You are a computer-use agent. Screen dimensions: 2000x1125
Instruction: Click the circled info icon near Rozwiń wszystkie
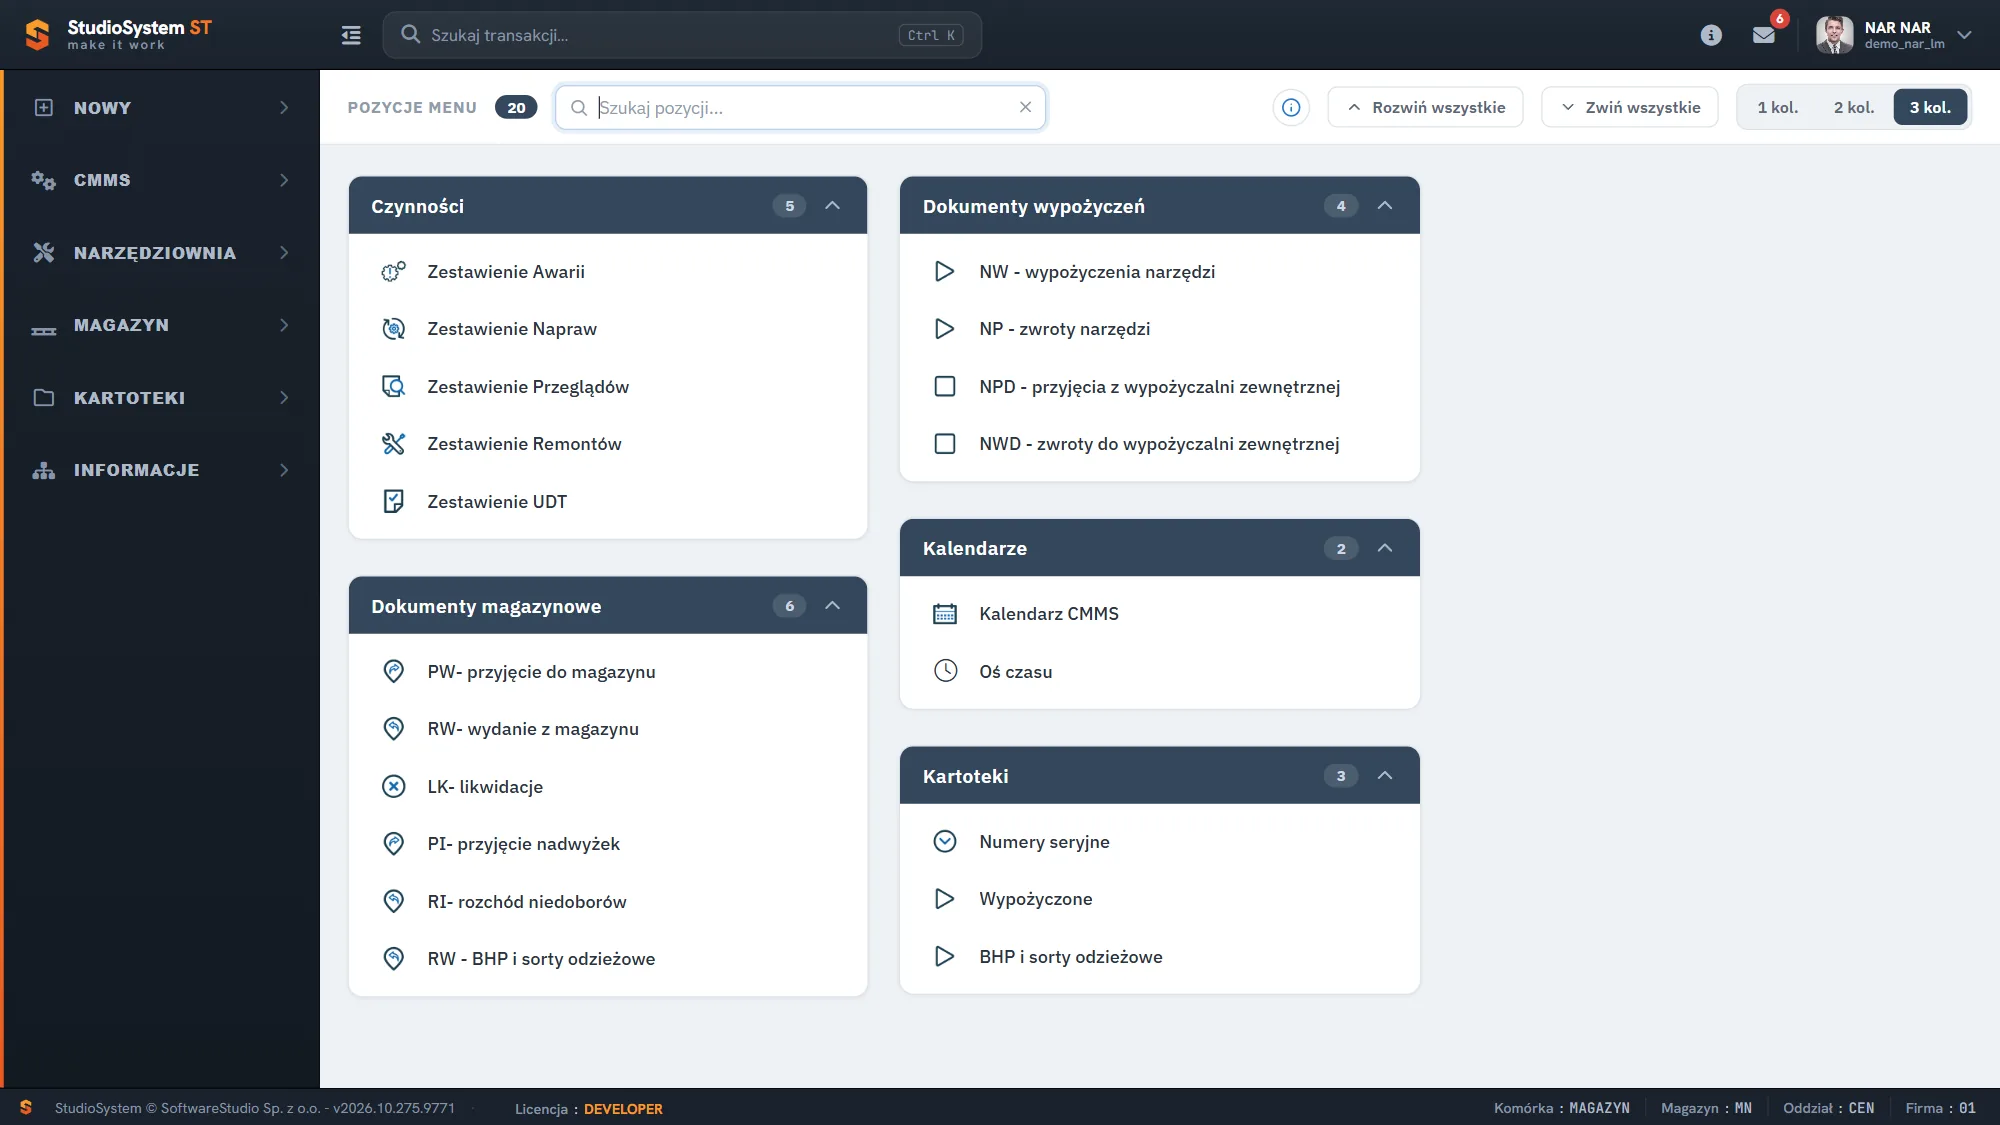pyautogui.click(x=1291, y=107)
